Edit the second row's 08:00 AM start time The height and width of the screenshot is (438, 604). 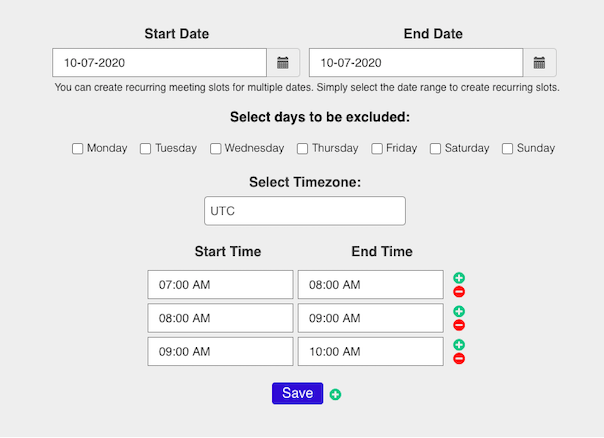220,318
